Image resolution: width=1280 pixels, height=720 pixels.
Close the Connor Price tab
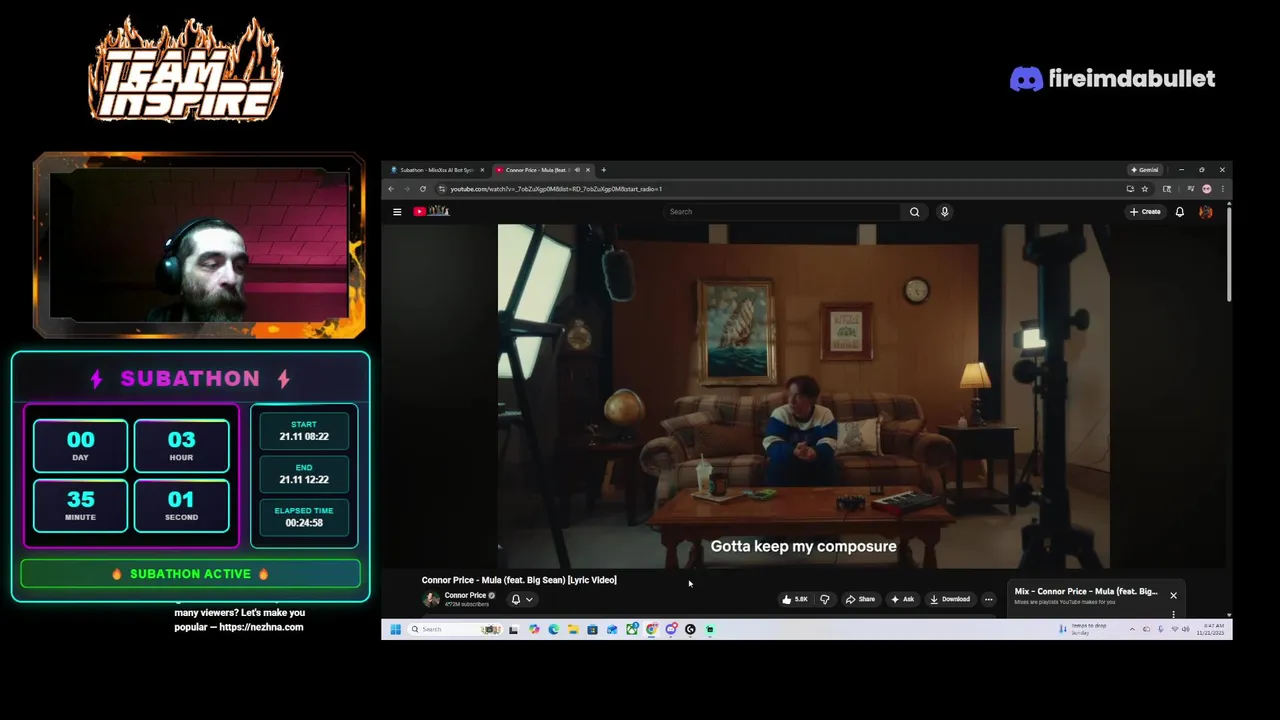pyautogui.click(x=588, y=170)
